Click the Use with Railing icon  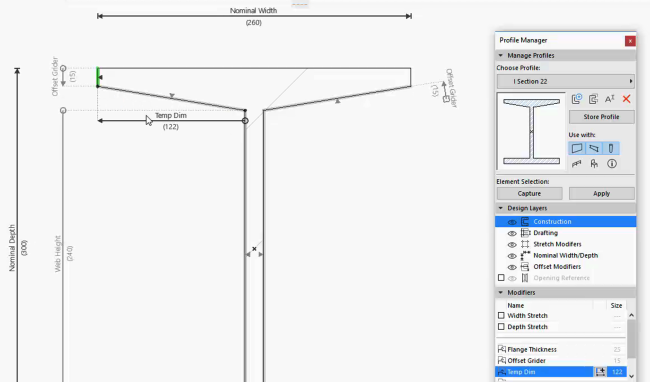click(577, 164)
